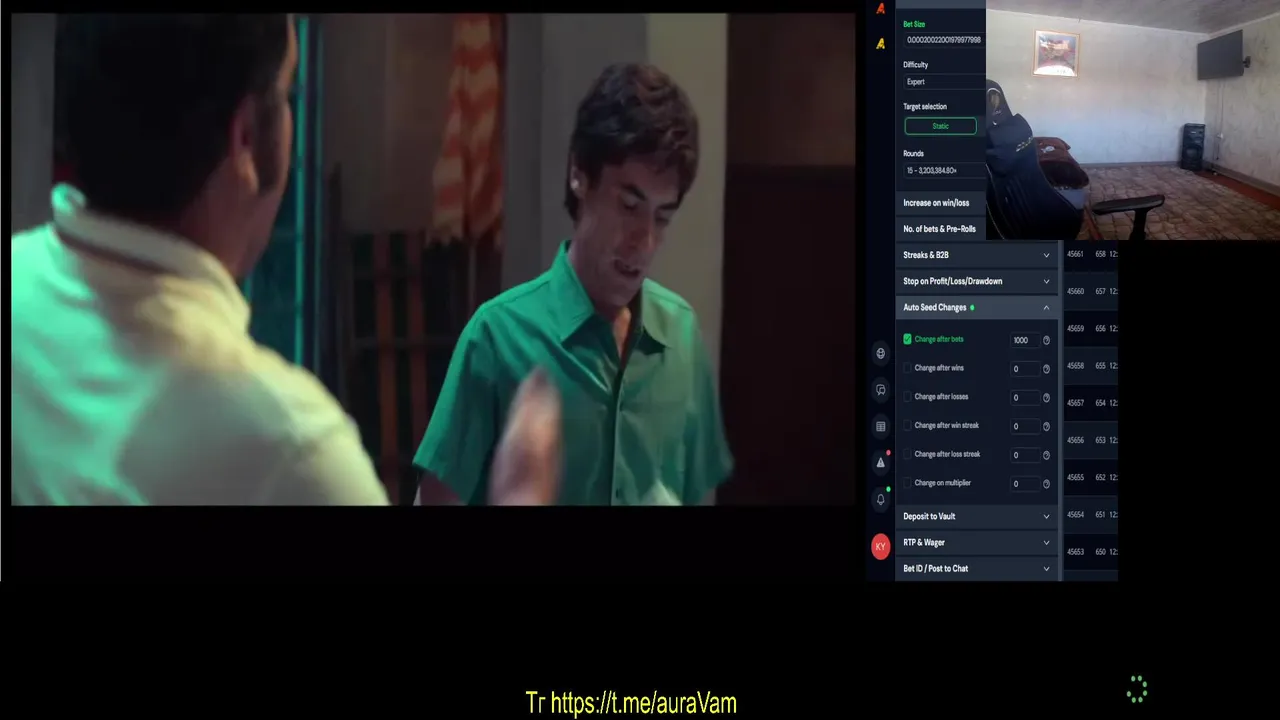Select the Static target selection button
Screen dimensions: 1280x720
click(940, 126)
